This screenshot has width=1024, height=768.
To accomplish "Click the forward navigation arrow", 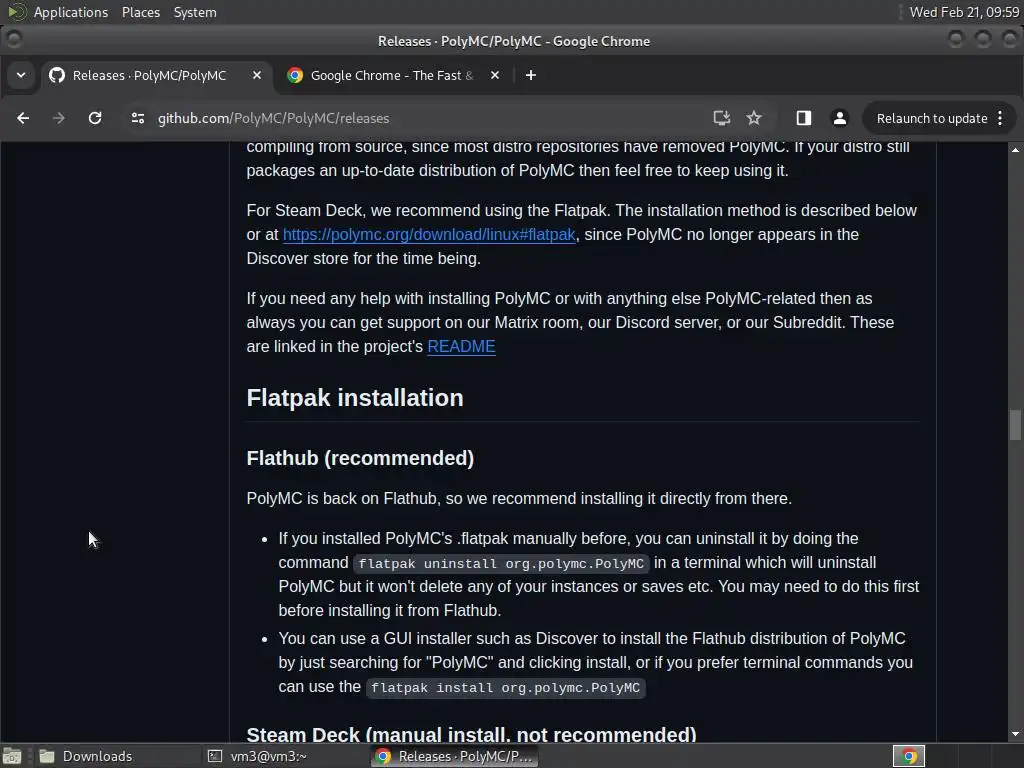I will [x=59, y=118].
